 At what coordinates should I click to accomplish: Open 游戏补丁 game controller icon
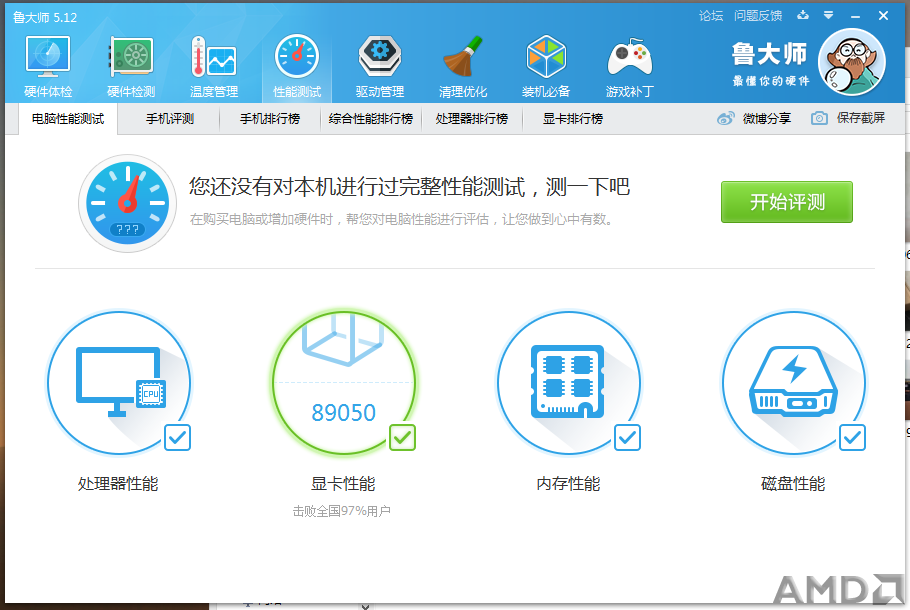point(630,66)
